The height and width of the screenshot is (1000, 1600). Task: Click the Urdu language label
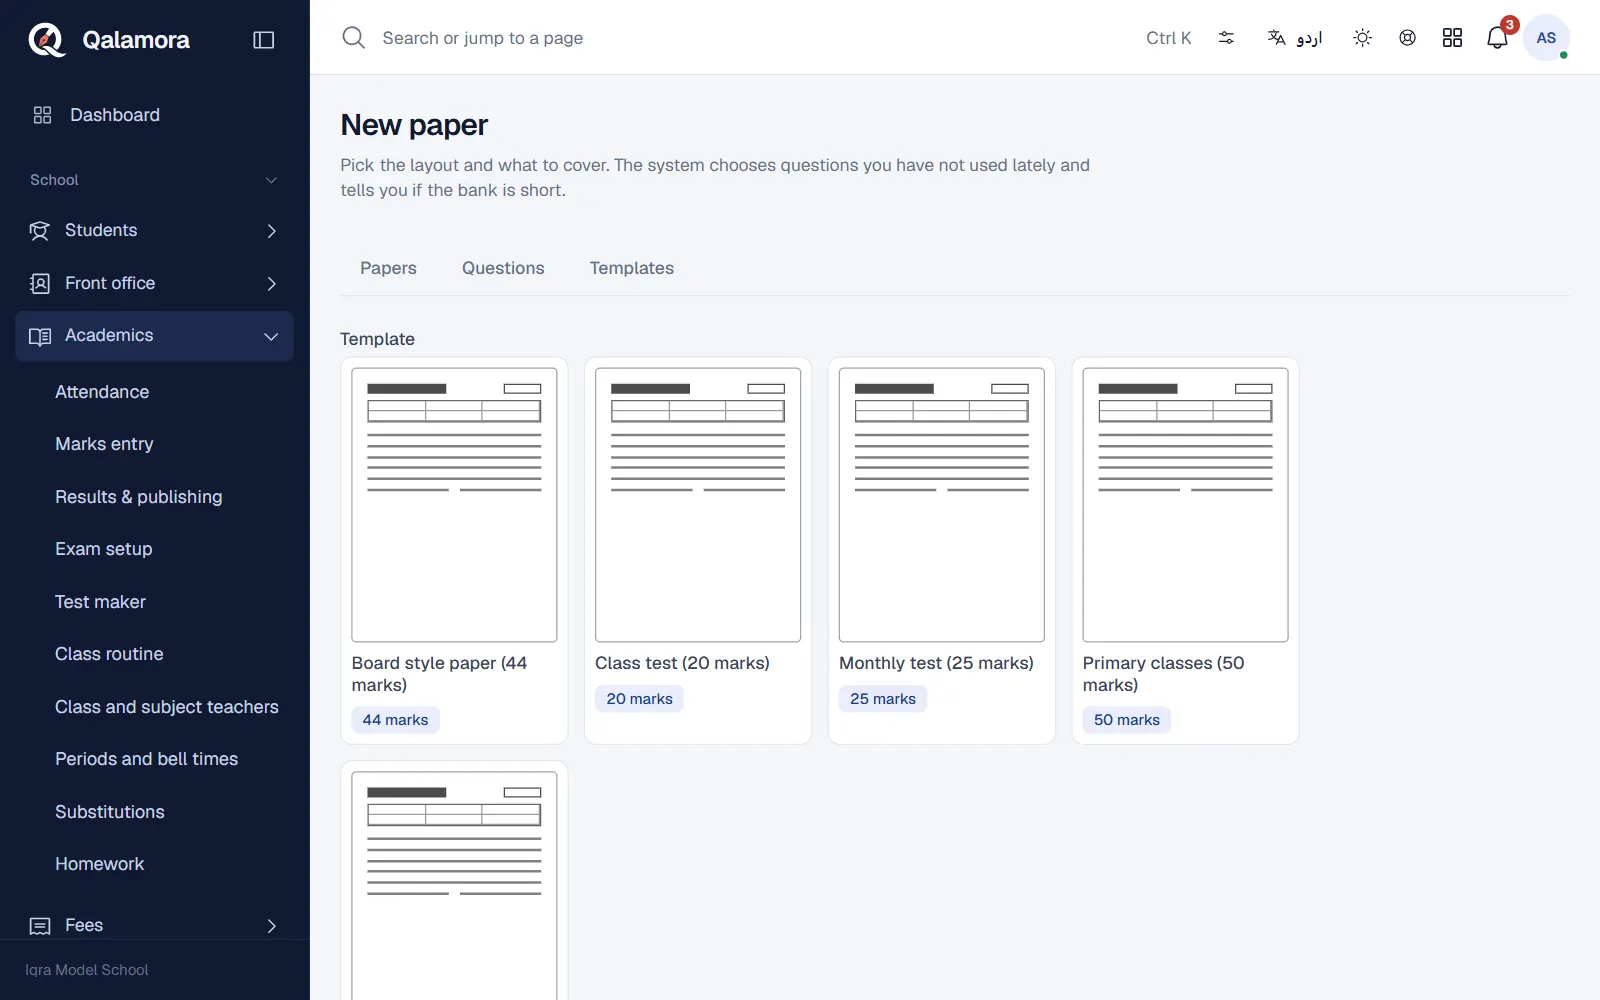pos(1309,38)
